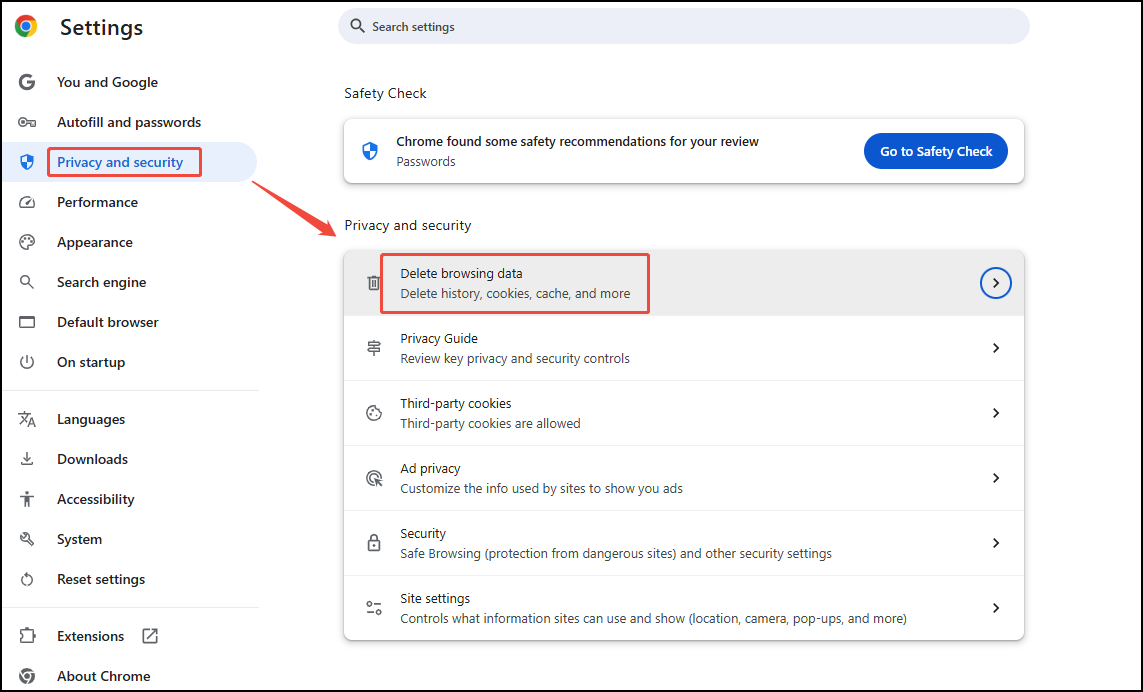
Task: Open Languages settings section
Action: click(x=91, y=419)
